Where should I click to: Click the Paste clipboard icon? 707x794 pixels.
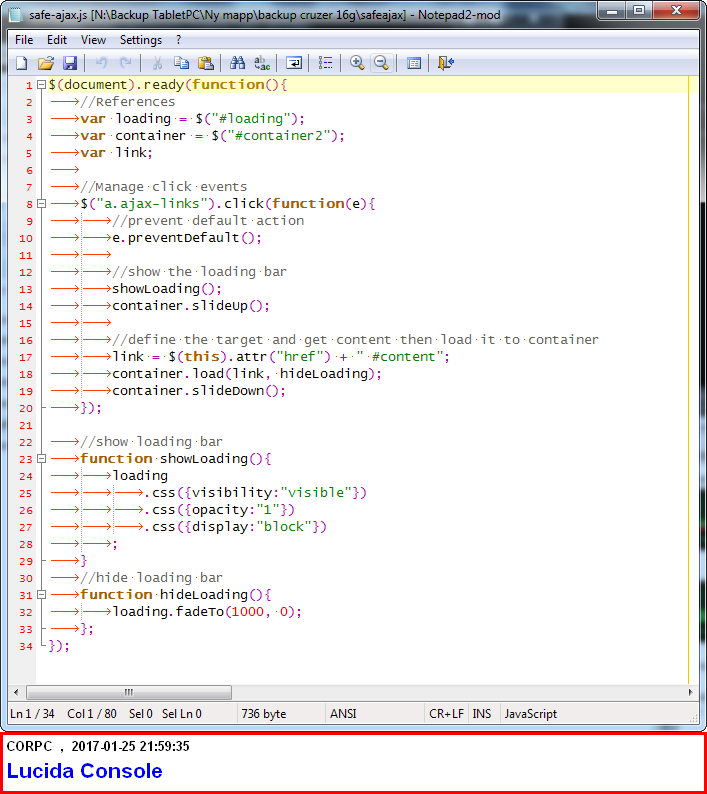coord(206,63)
